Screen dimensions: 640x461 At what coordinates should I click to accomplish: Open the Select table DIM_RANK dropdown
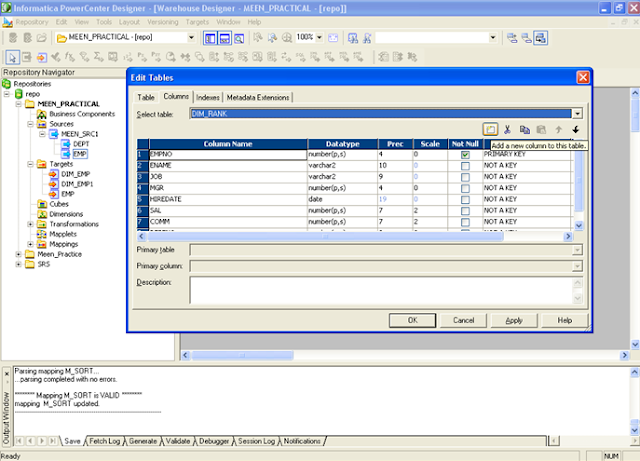(x=577, y=114)
